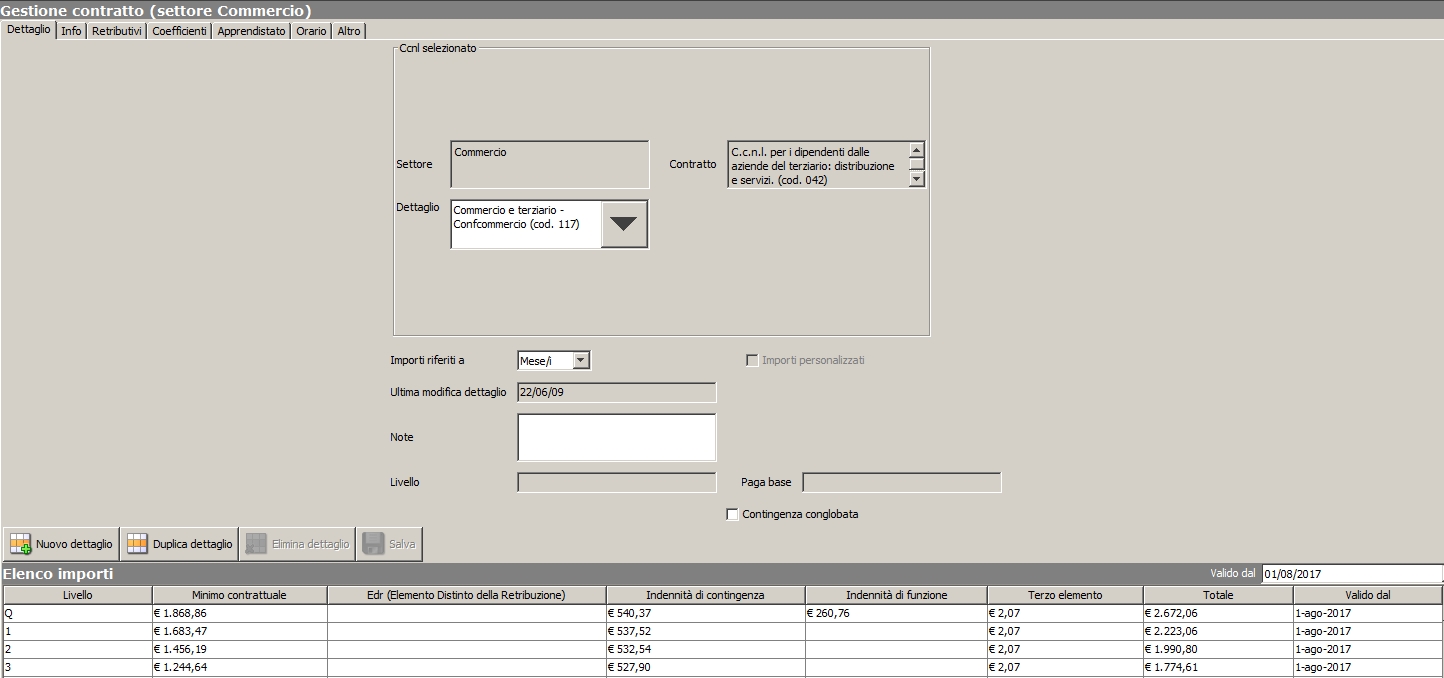Click the Elimina dettaglio icon
The image size is (1444, 678).
256,544
